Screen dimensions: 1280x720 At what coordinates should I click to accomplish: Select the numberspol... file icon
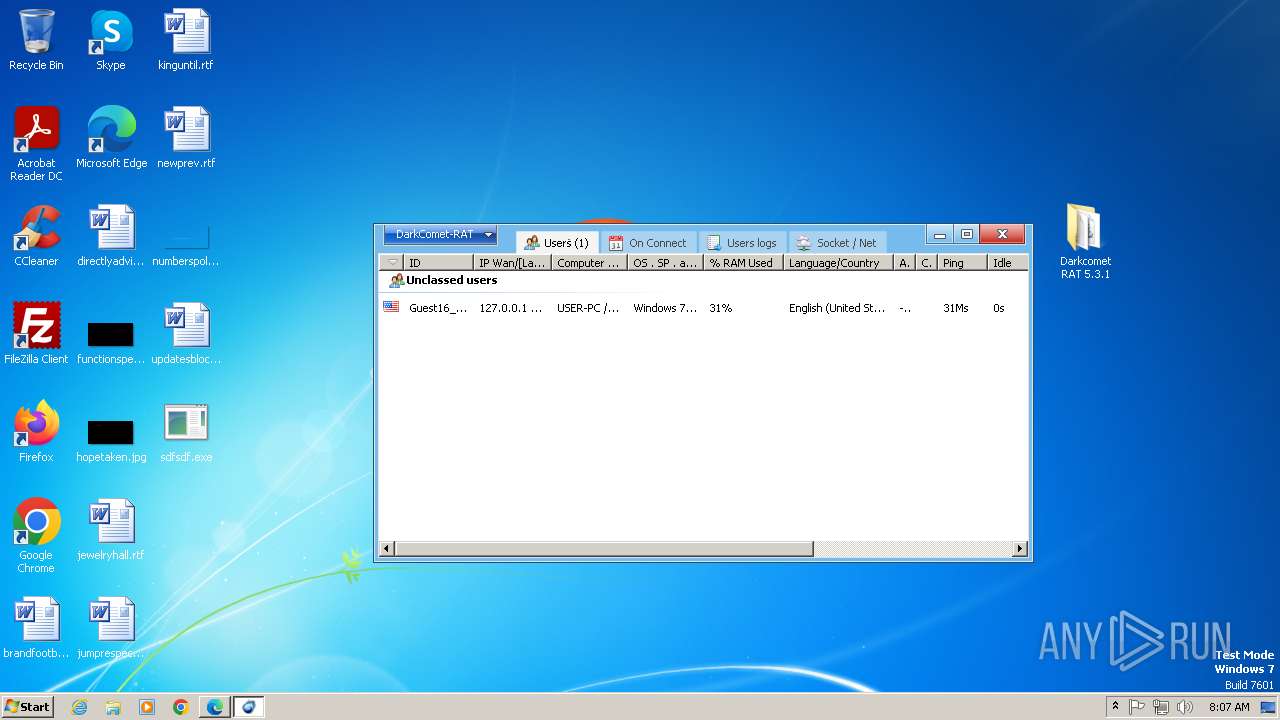[x=186, y=246]
